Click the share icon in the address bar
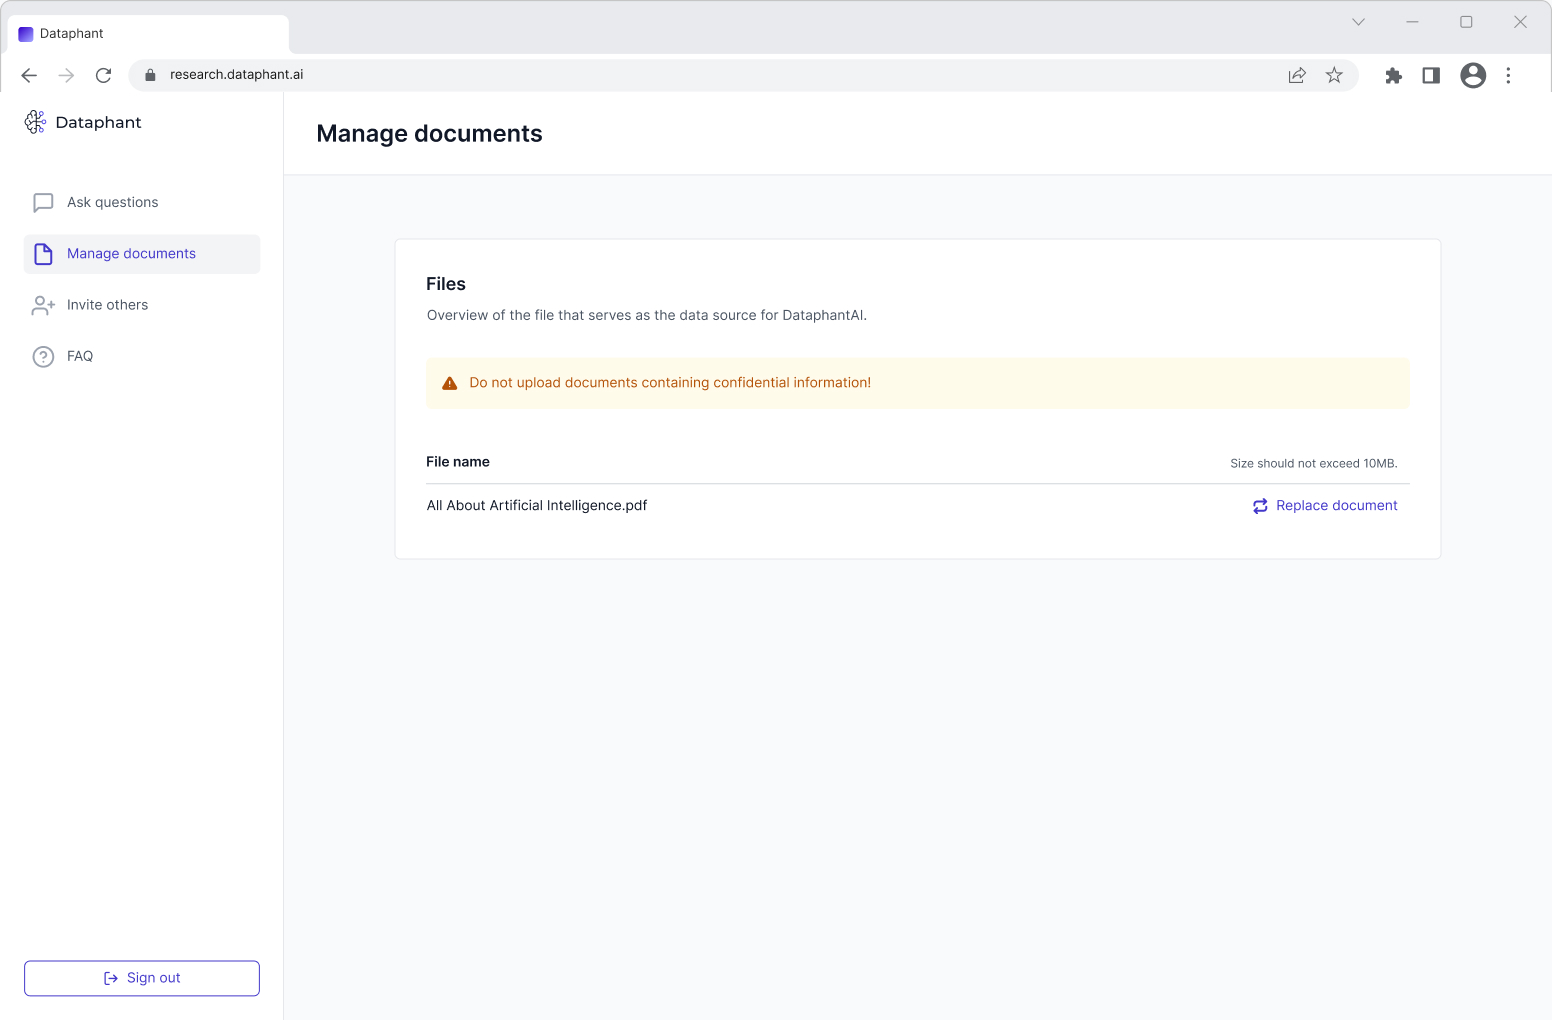 [1297, 75]
